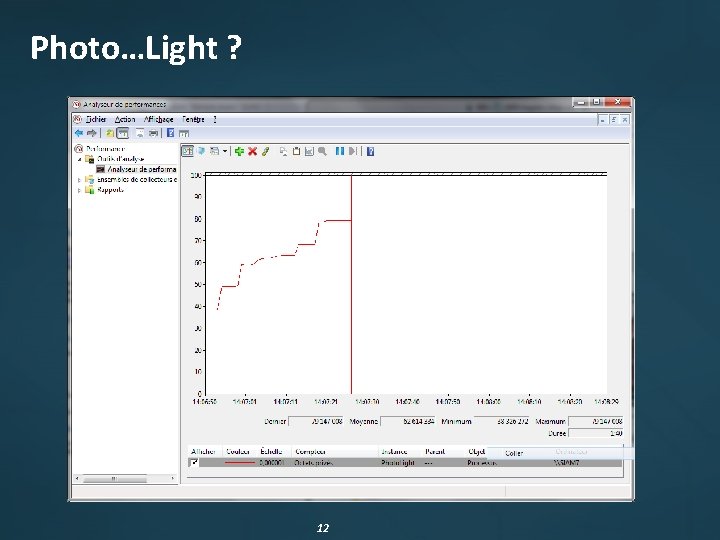This screenshot has width=720, height=540.
Task: Click the Help icon in graph toolbar
Action: pyautogui.click(x=371, y=151)
